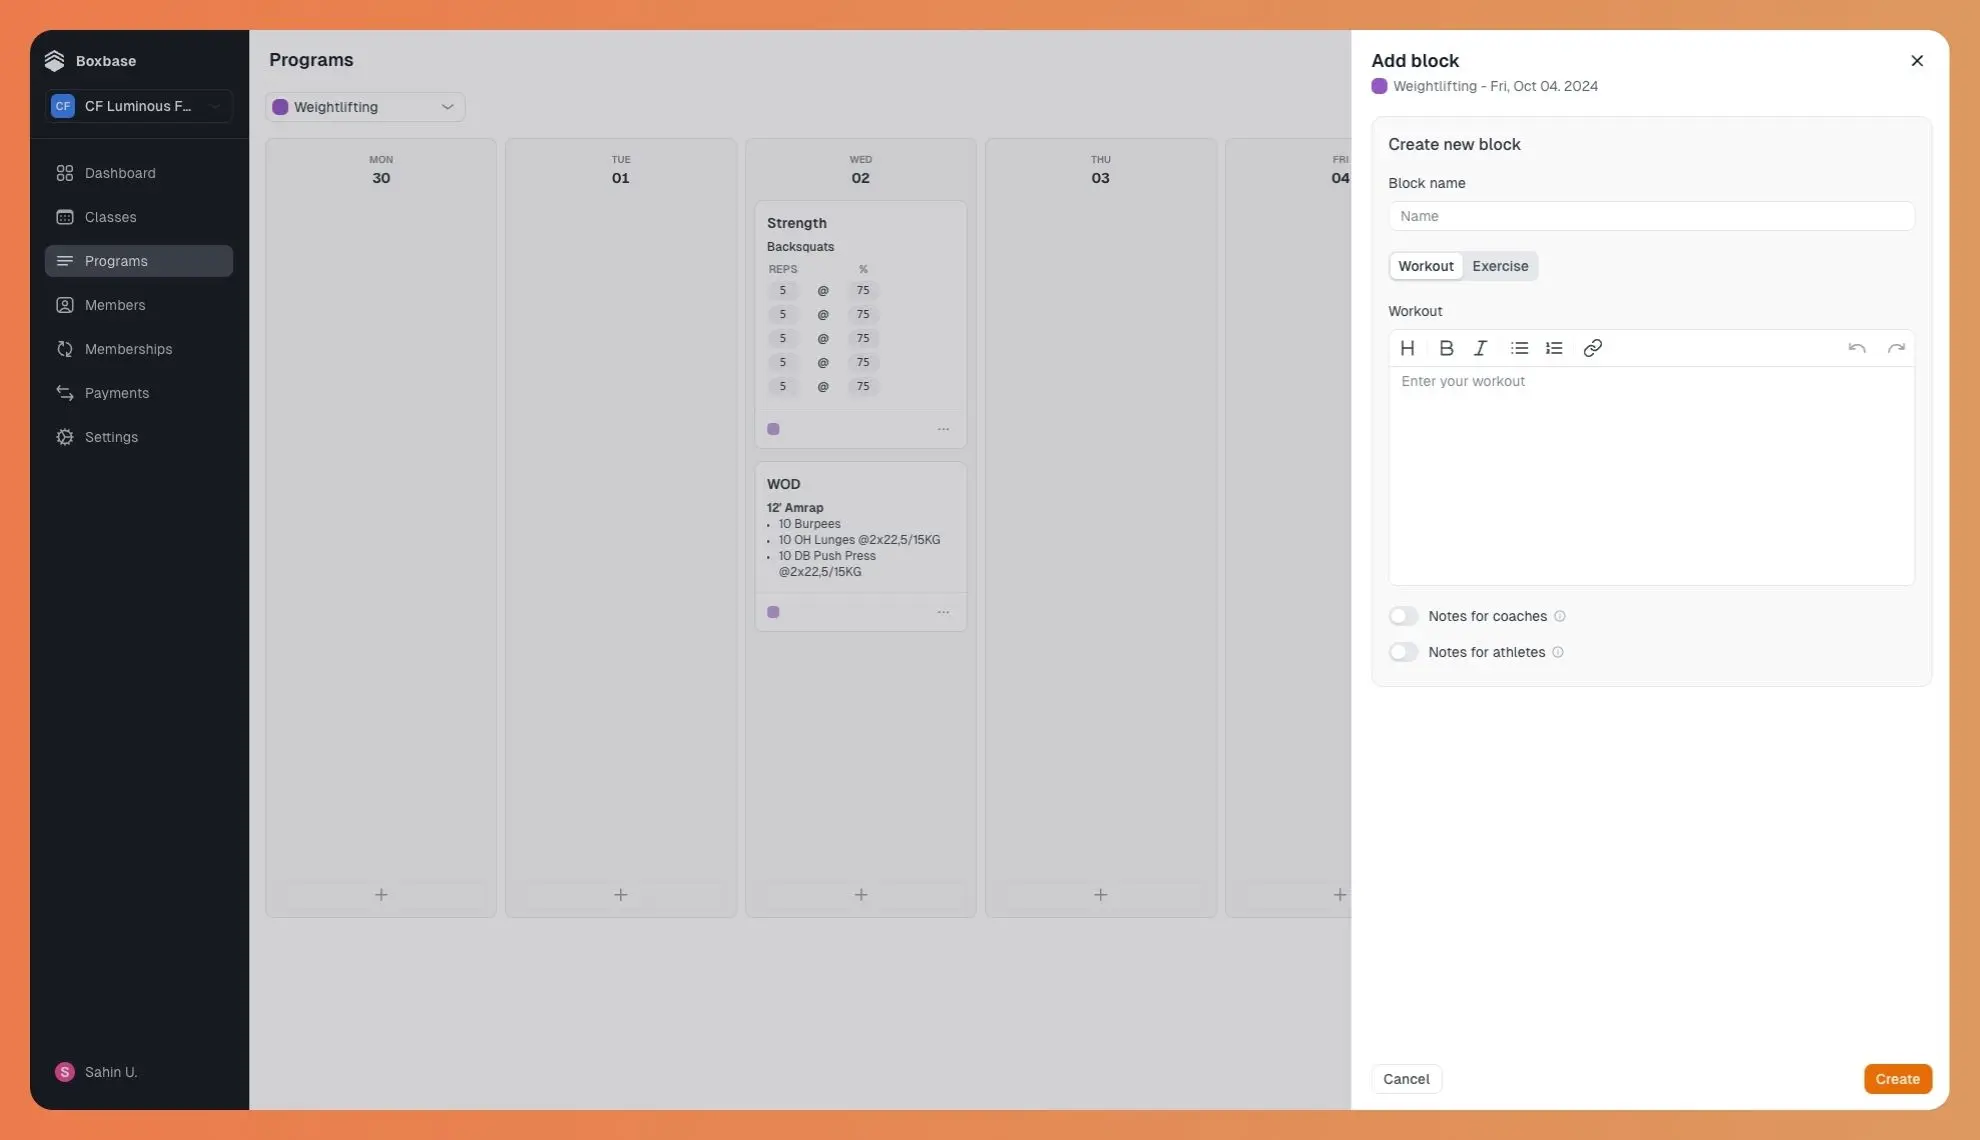This screenshot has height=1140, width=1980.
Task: Click Cancel button to discard block
Action: point(1406,1079)
